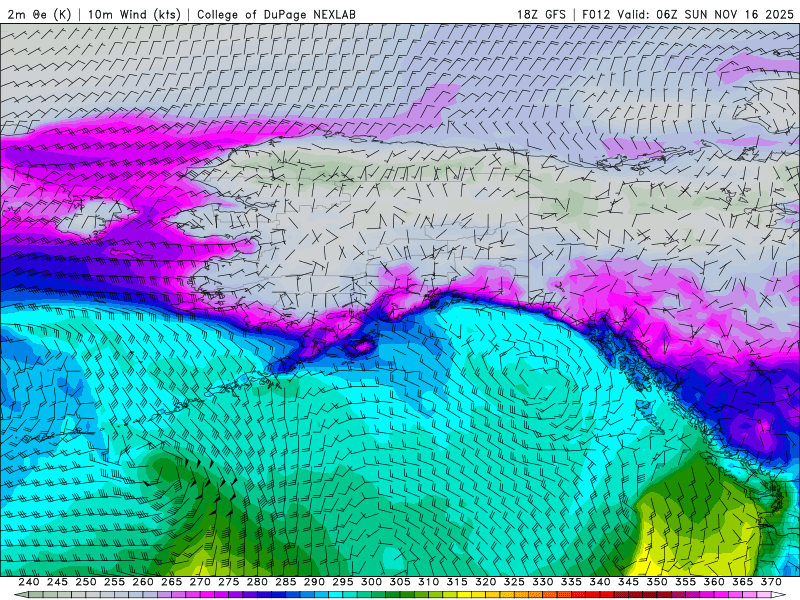Select the 250 color scale label
Image resolution: width=800 pixels, height=600 pixels.
[x=86, y=582]
